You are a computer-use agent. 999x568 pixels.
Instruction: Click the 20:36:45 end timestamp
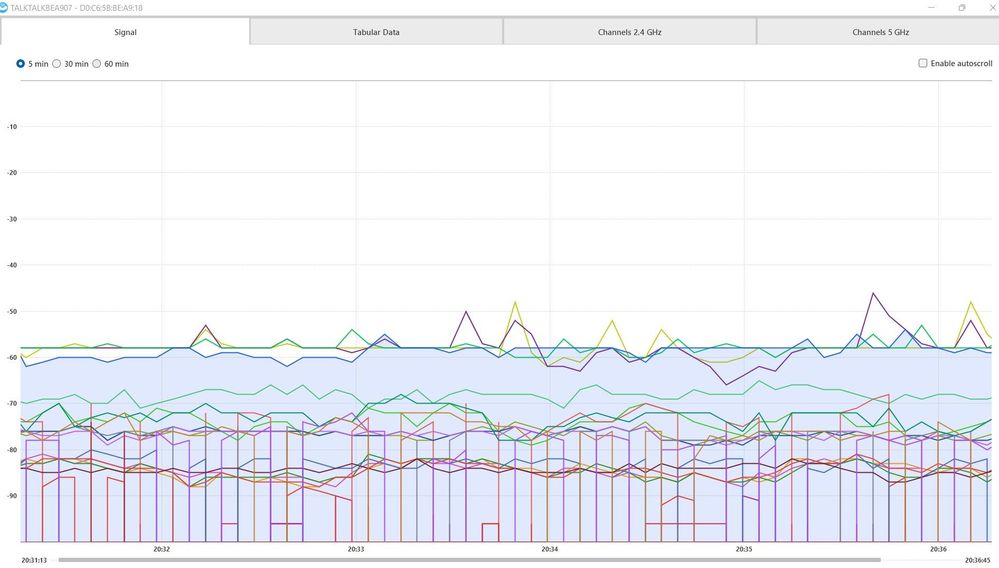(x=978, y=560)
